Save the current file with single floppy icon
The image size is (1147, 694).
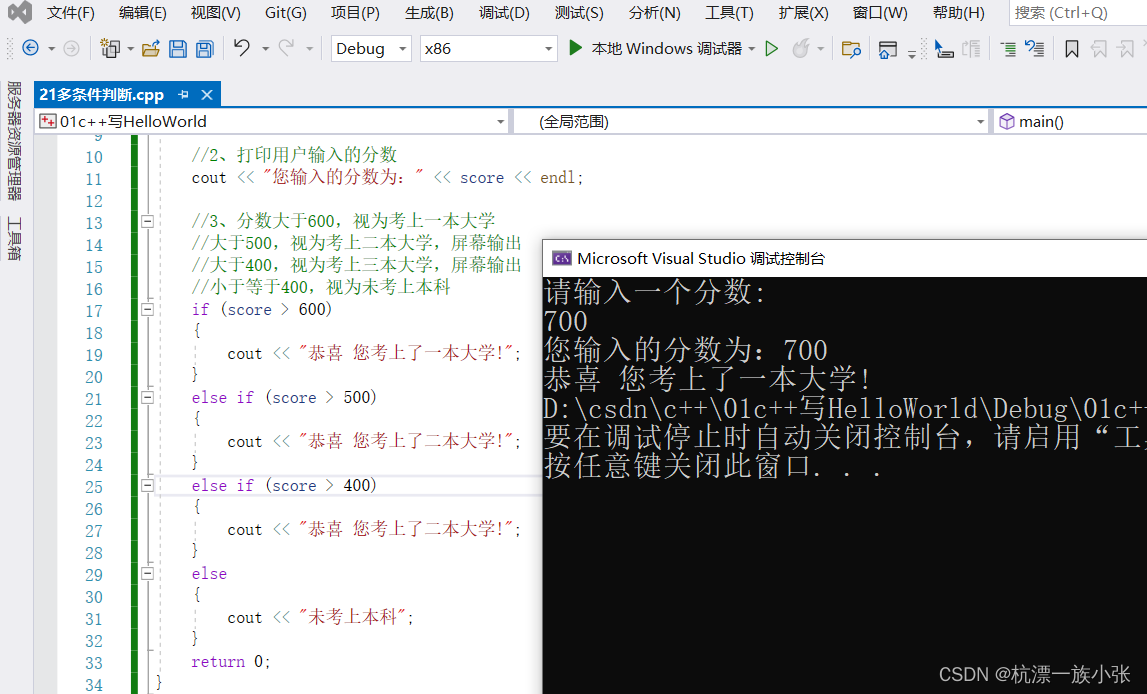tap(178, 48)
